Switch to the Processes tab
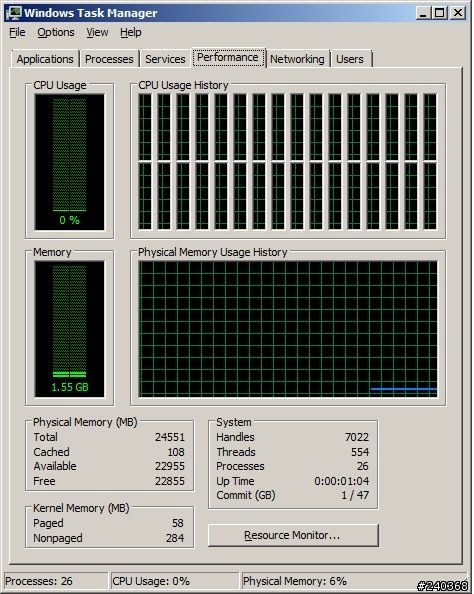The image size is (474, 594). click(109, 59)
